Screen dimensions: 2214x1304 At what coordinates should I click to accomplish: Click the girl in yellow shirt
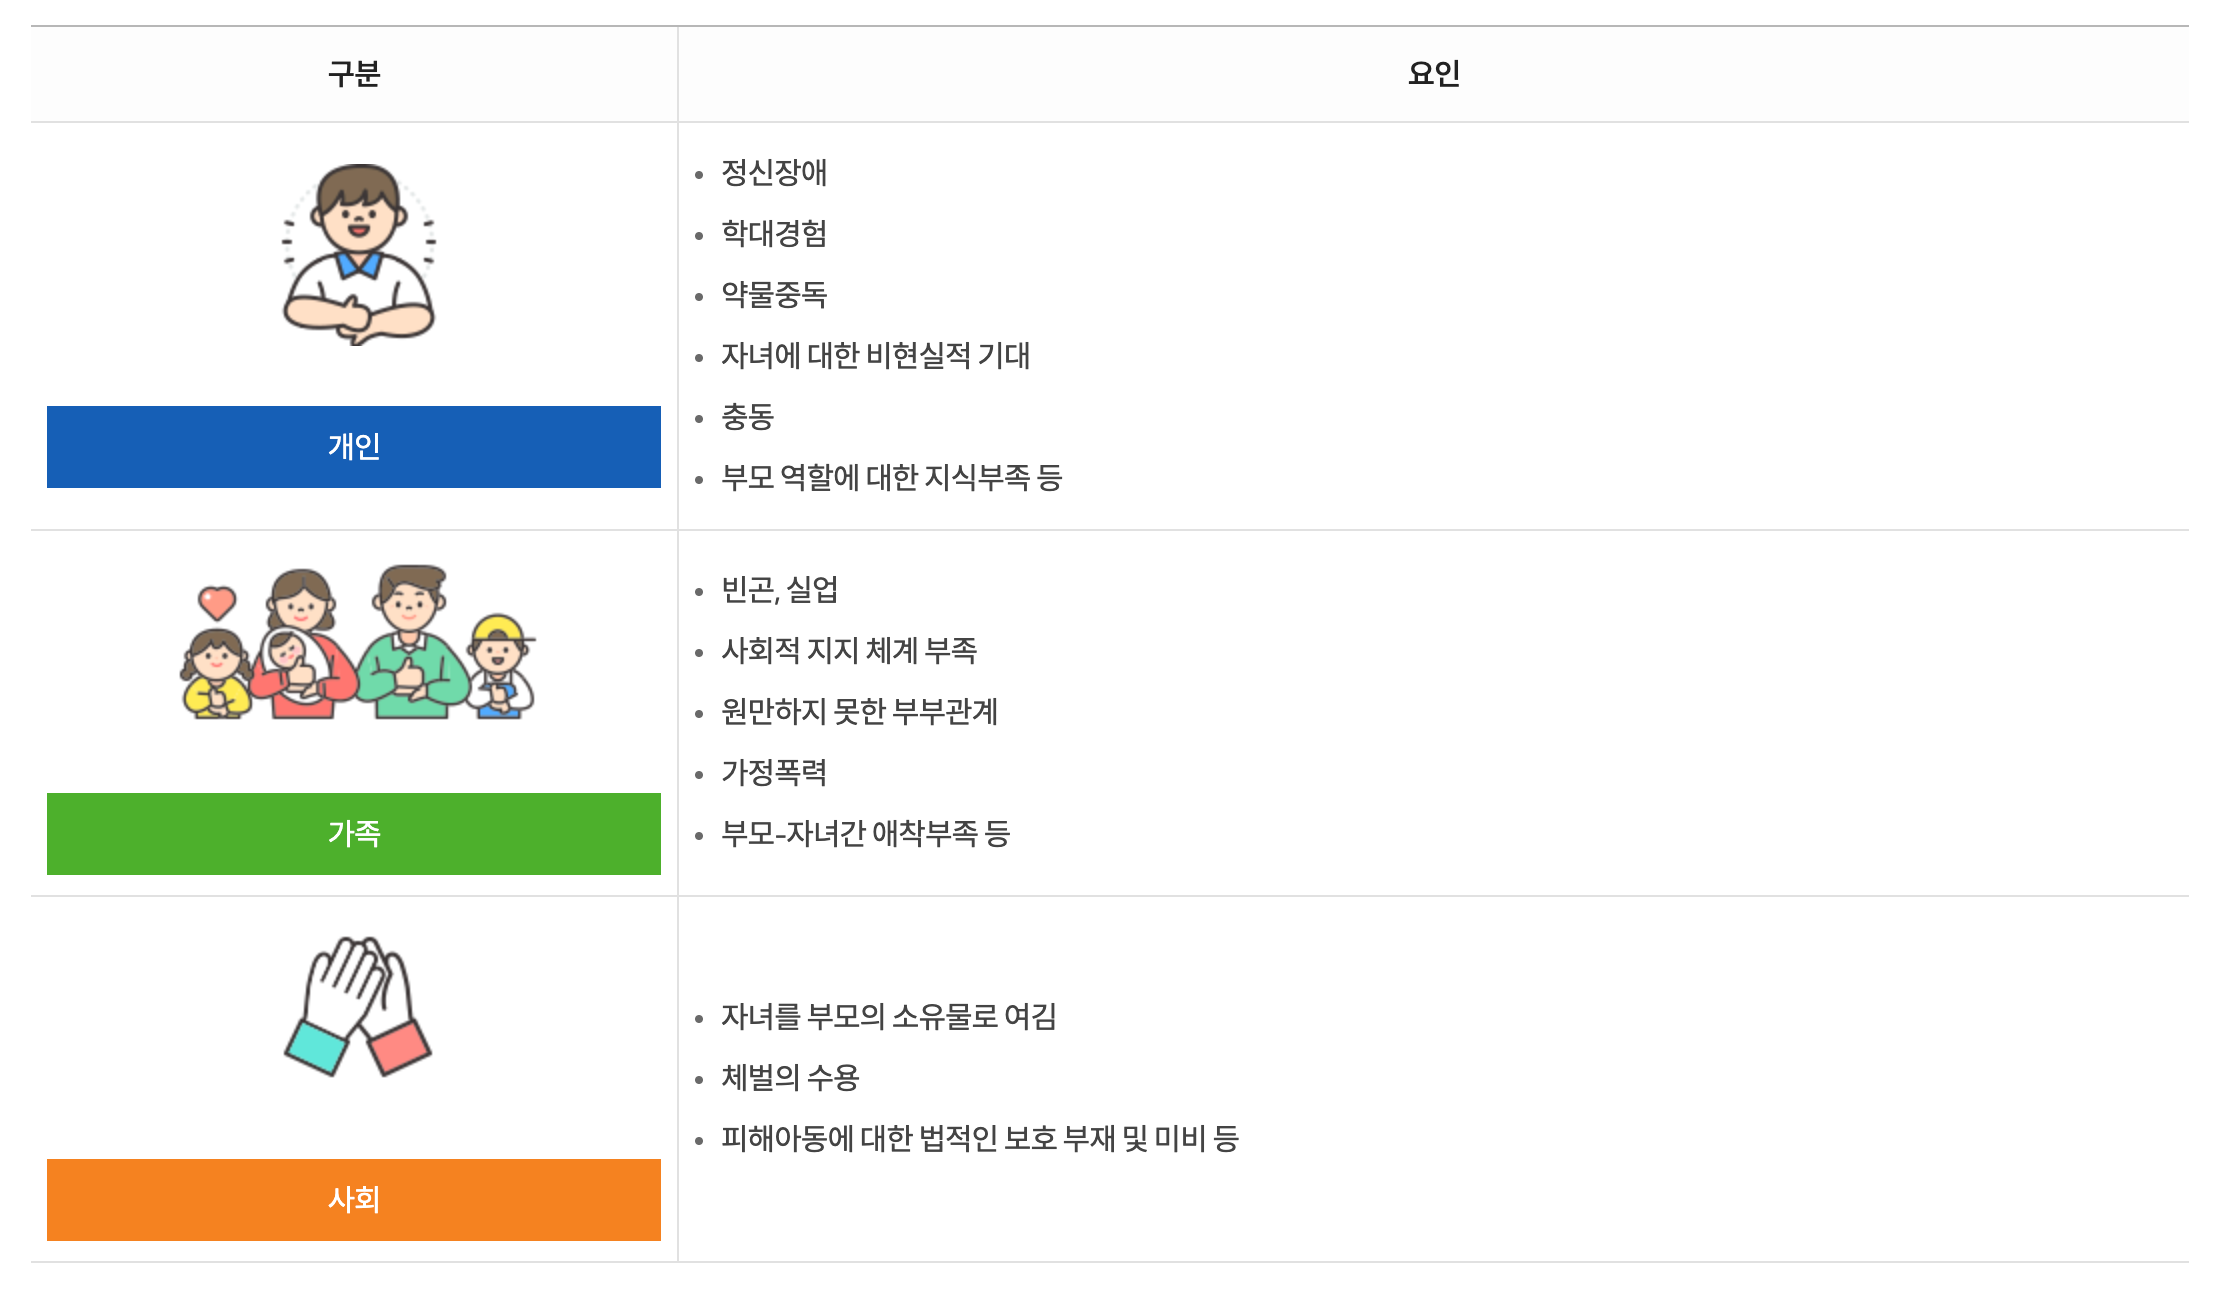216,675
